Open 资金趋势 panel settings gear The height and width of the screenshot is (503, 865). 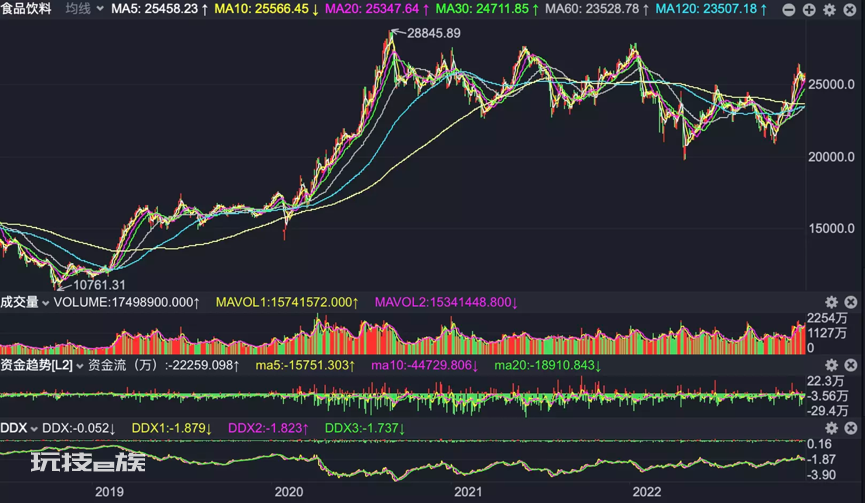click(831, 365)
